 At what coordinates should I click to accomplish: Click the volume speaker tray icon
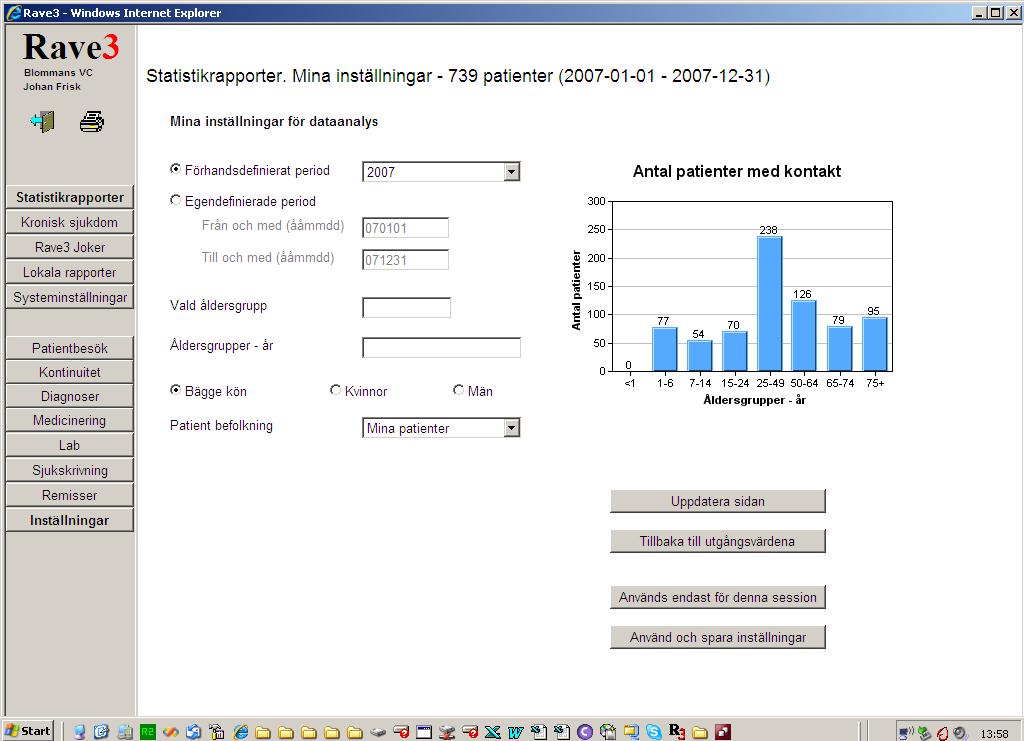point(960,733)
